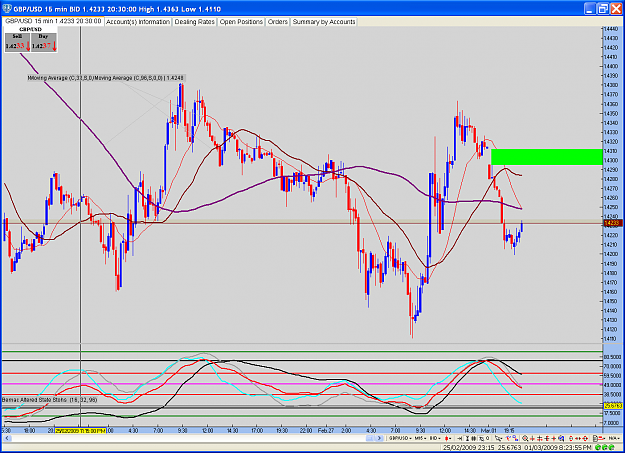This screenshot has height=453, width=625.
Task: Switch to the Dealing Rates tab
Action: click(195, 22)
